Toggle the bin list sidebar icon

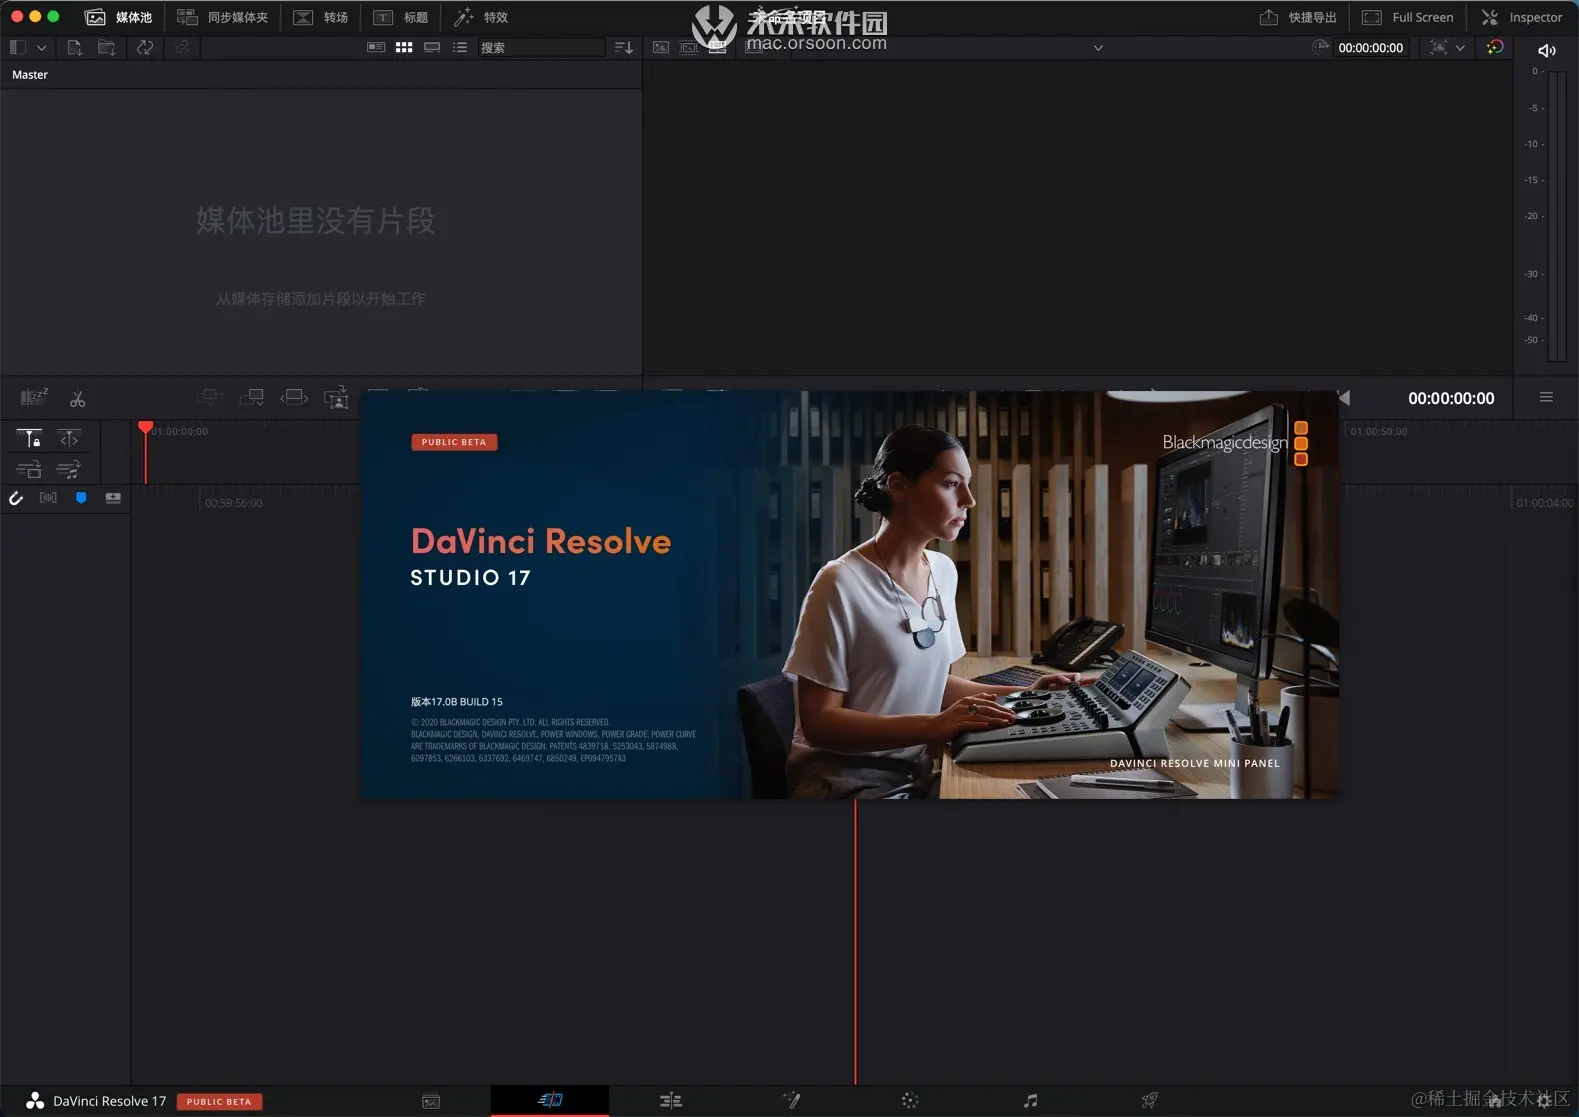tap(17, 47)
